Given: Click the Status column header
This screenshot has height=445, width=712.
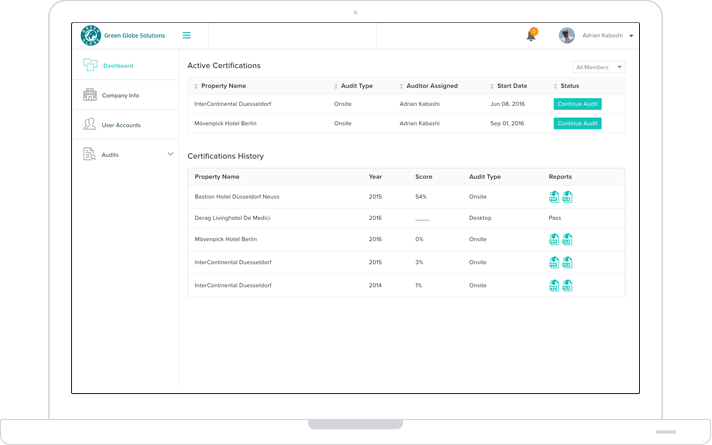Looking at the screenshot, I should pos(570,86).
